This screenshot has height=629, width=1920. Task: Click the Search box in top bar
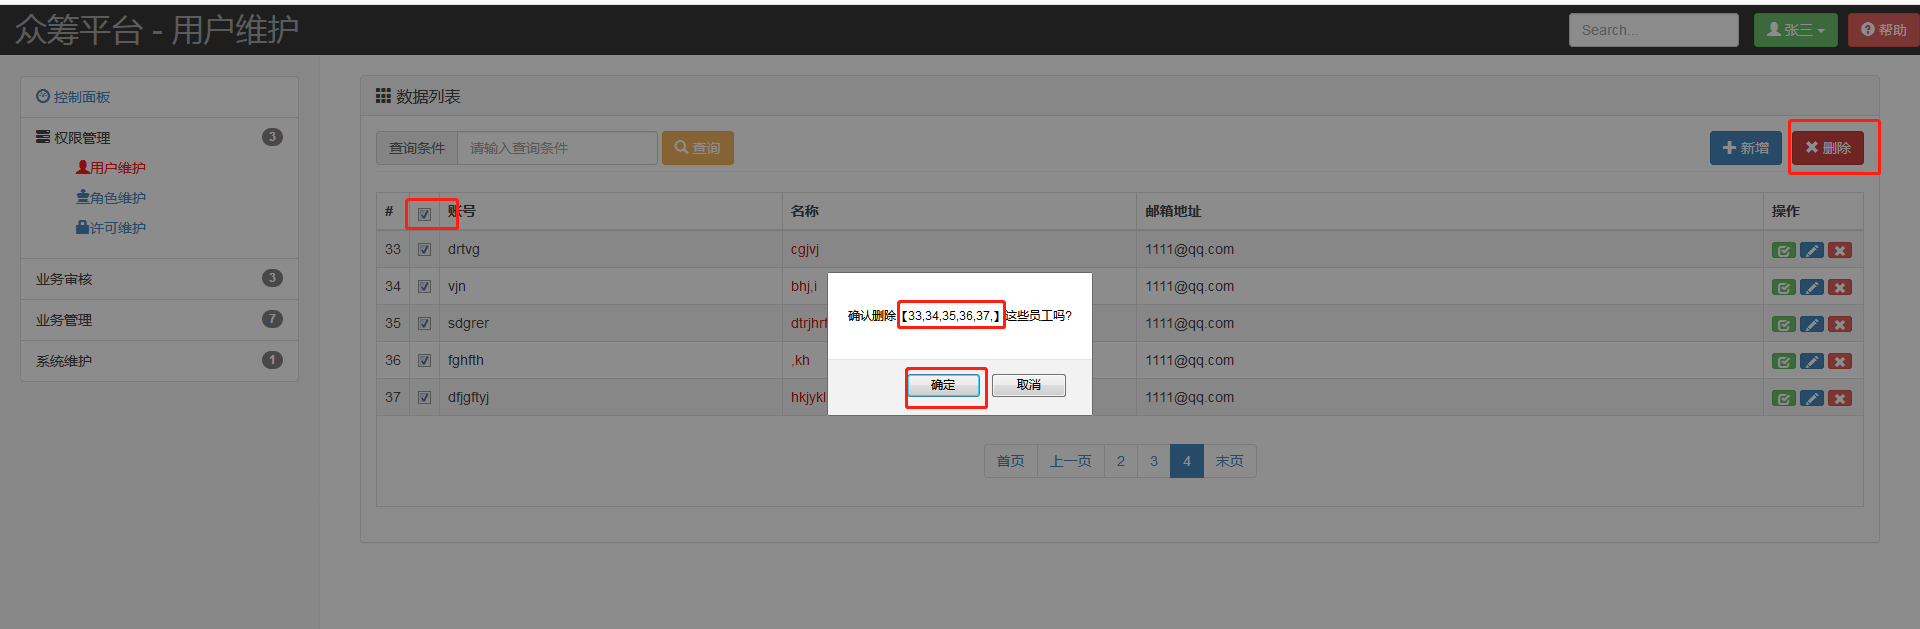(1653, 30)
